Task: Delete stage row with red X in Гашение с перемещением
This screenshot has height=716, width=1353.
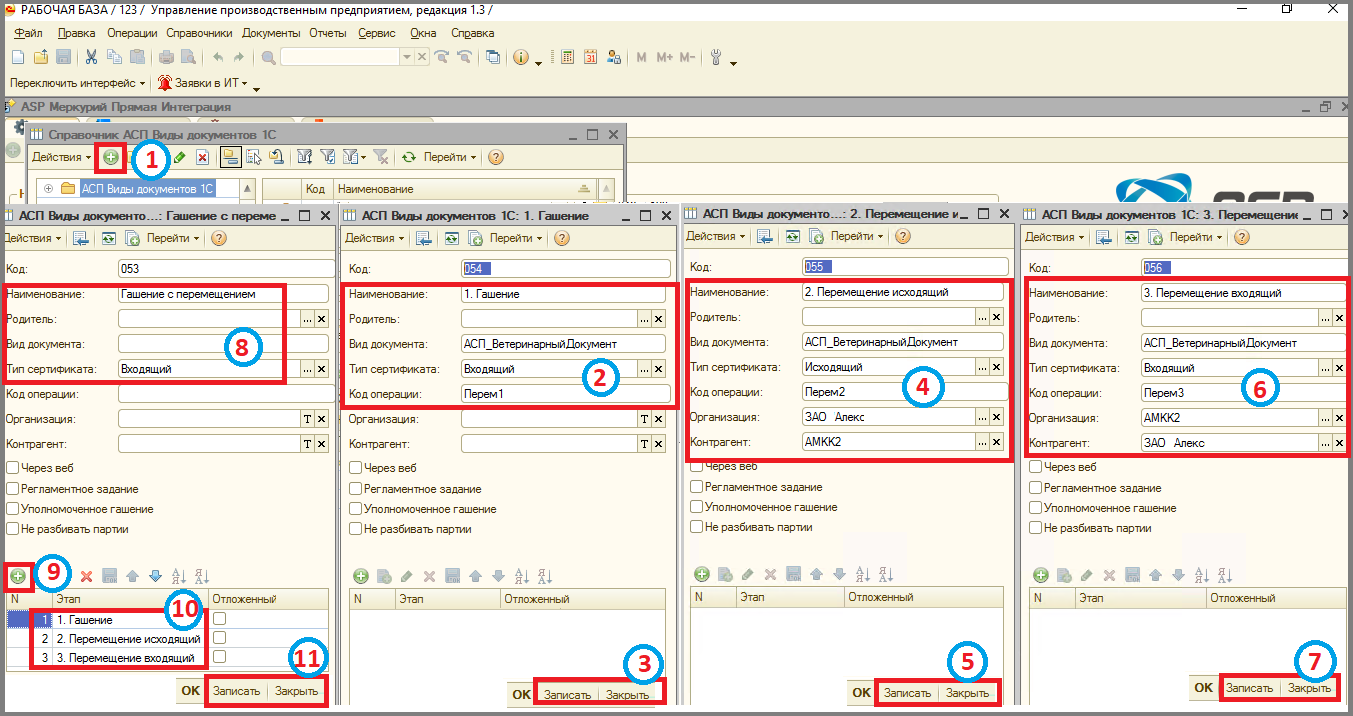Action: coord(86,576)
